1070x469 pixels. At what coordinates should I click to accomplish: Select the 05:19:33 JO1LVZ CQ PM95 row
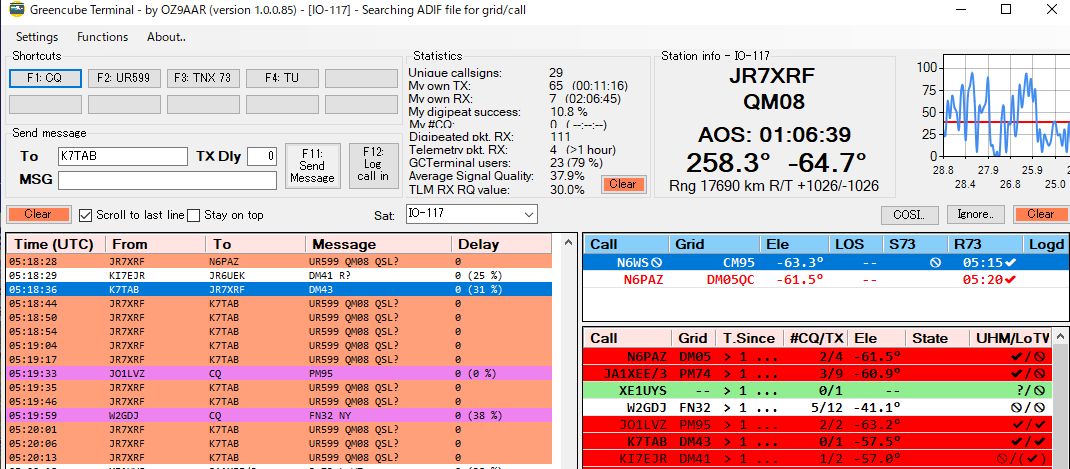click(x=279, y=373)
